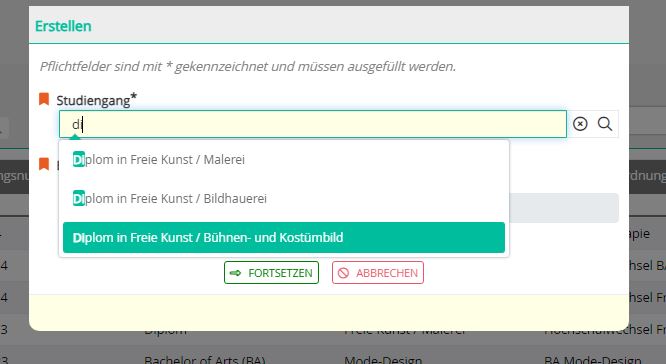
Task: Select the Bachelor of Arts (BA) table cell
Action: pyautogui.click(x=205, y=360)
